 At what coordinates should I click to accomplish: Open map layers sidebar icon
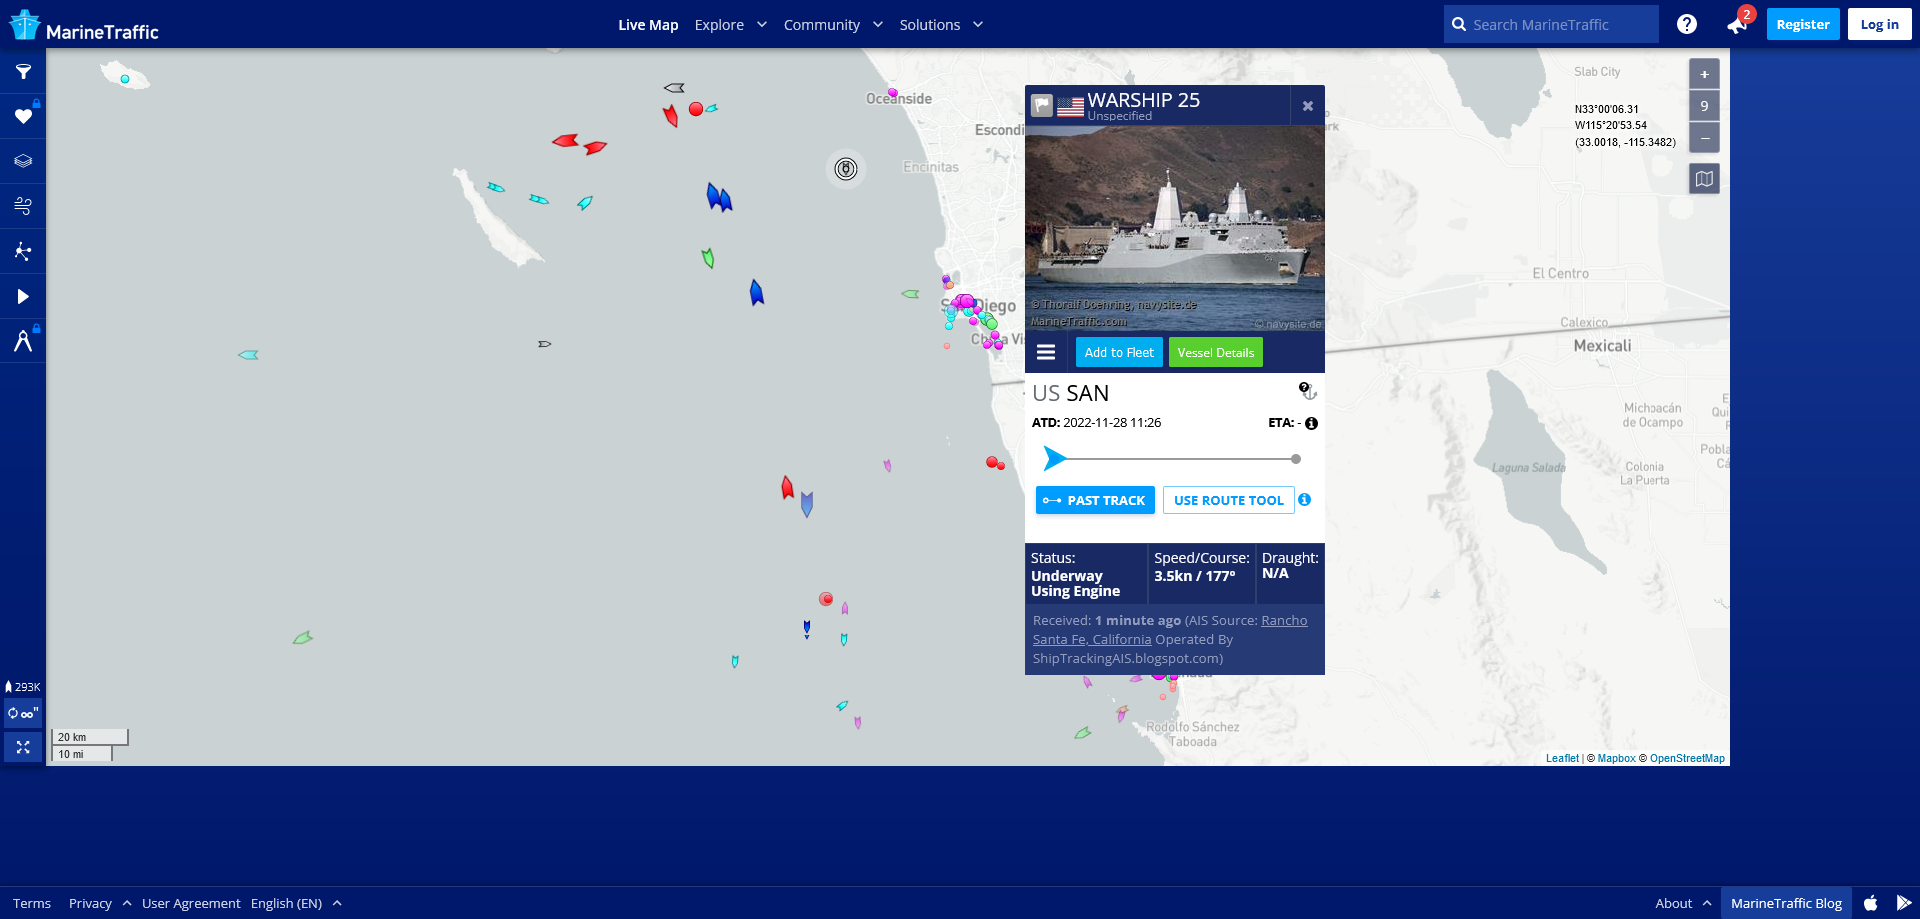[23, 161]
